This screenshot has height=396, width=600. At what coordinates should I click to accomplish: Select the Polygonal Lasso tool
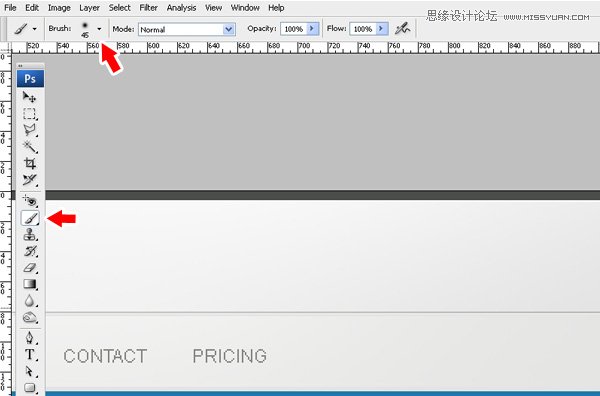pyautogui.click(x=29, y=130)
